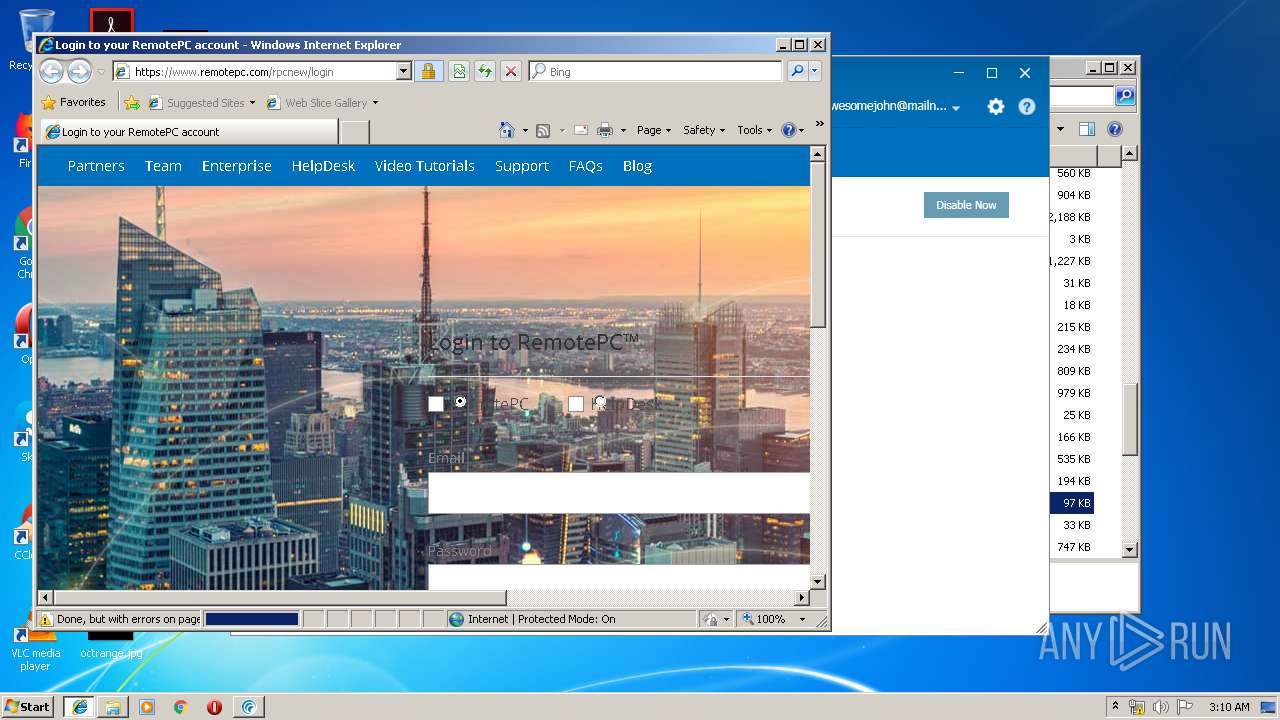Viewport: 1280px width, 720px height.
Task: Click the Read Mail envelope icon
Action: point(580,130)
